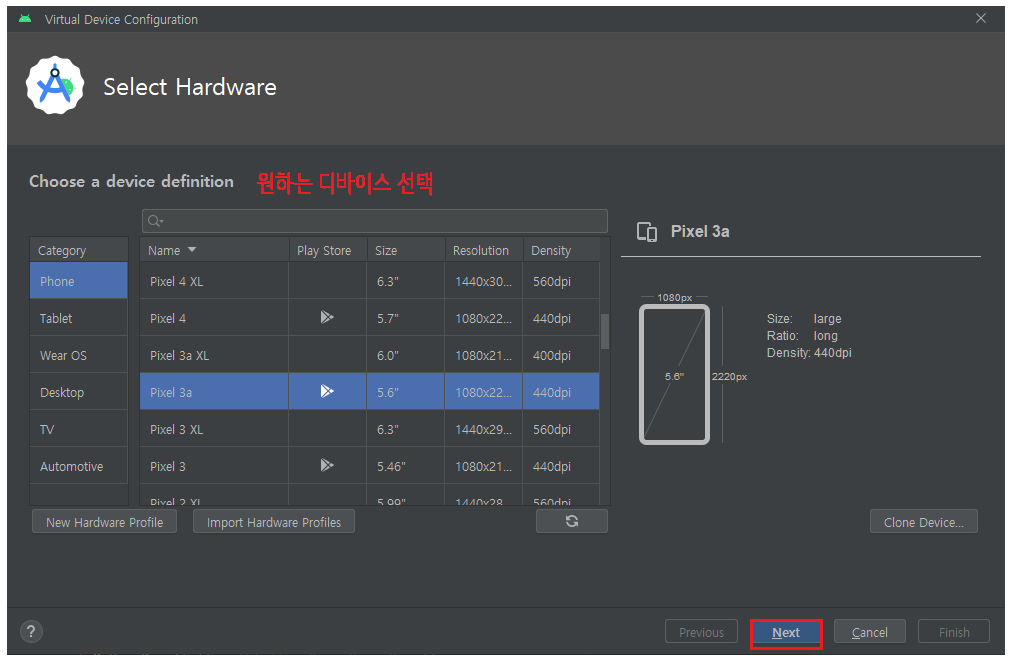1013x662 pixels.
Task: Select the Wear OS category
Action: point(79,355)
